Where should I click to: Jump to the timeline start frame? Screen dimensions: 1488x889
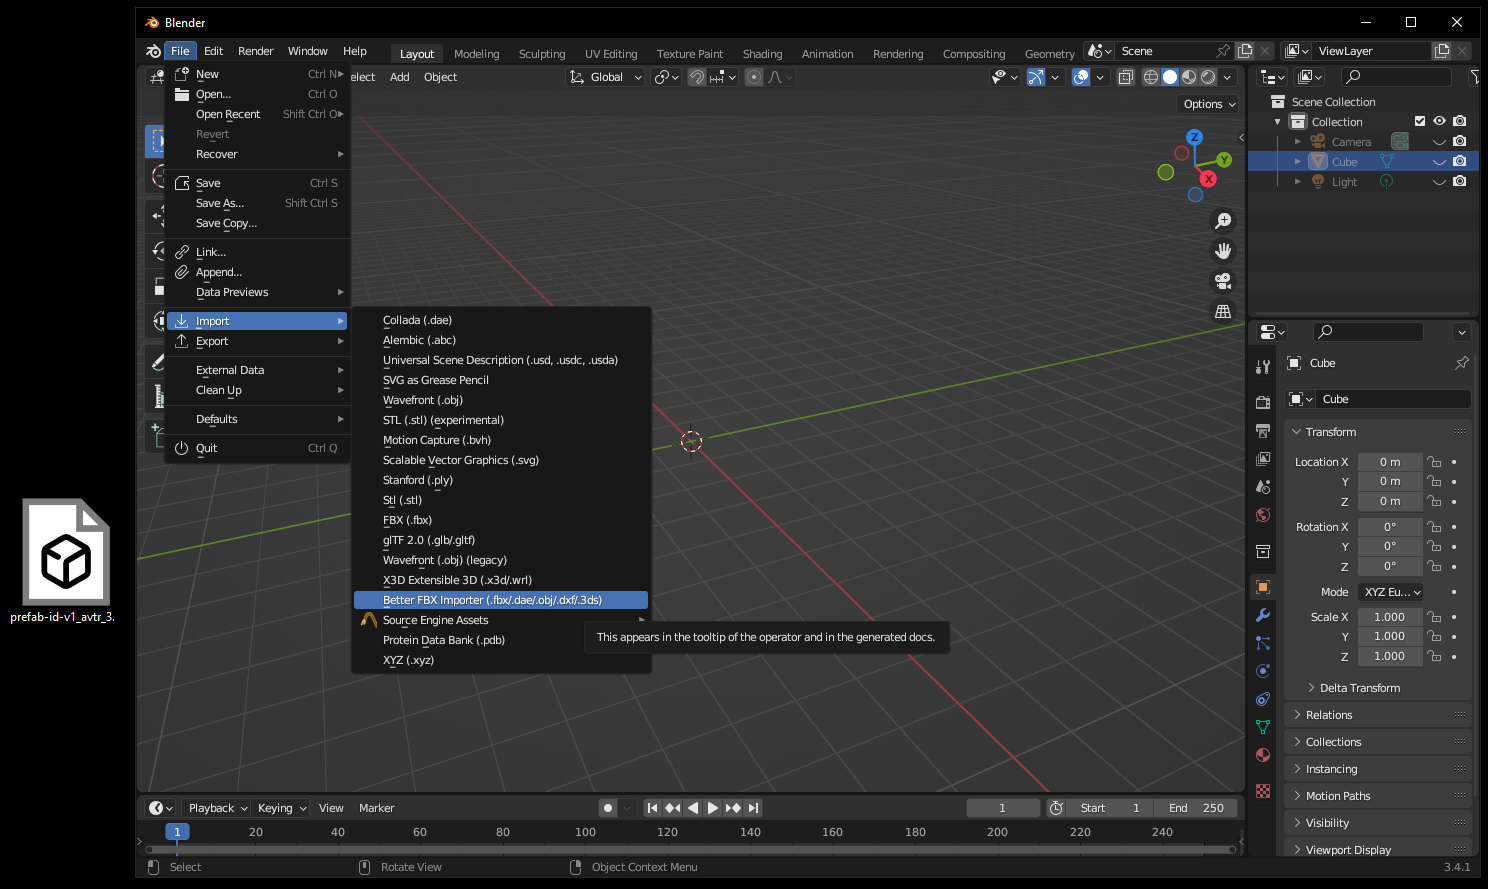(x=652, y=808)
